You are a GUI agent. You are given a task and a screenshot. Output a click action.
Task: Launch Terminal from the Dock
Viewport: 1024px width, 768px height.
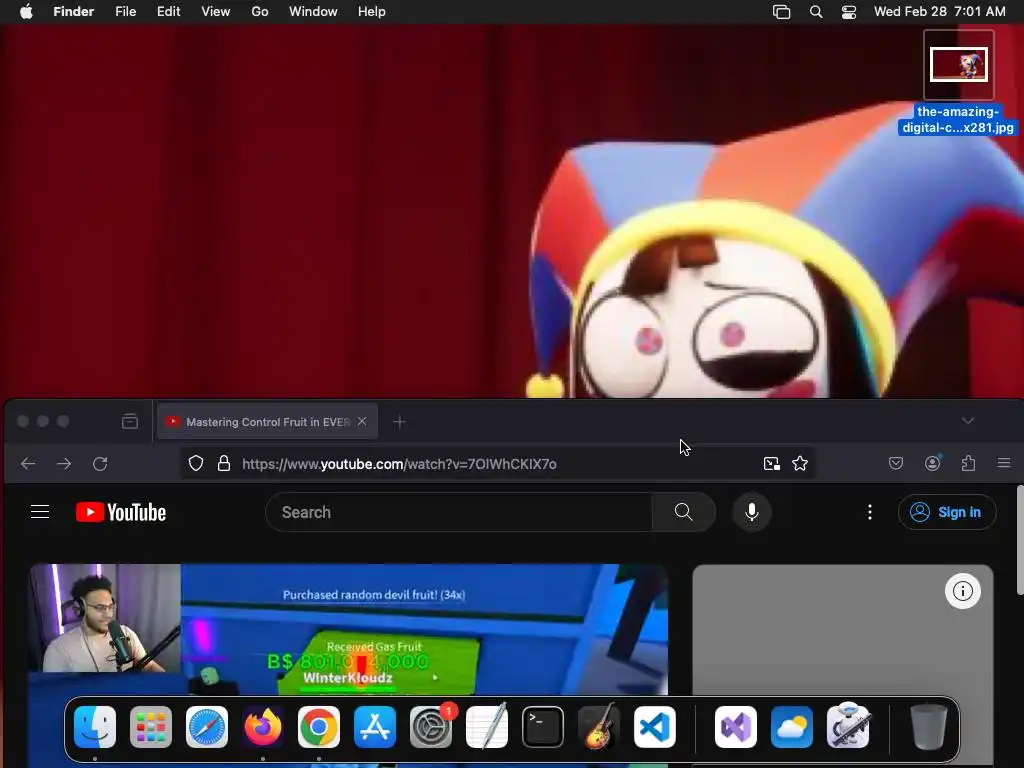543,727
